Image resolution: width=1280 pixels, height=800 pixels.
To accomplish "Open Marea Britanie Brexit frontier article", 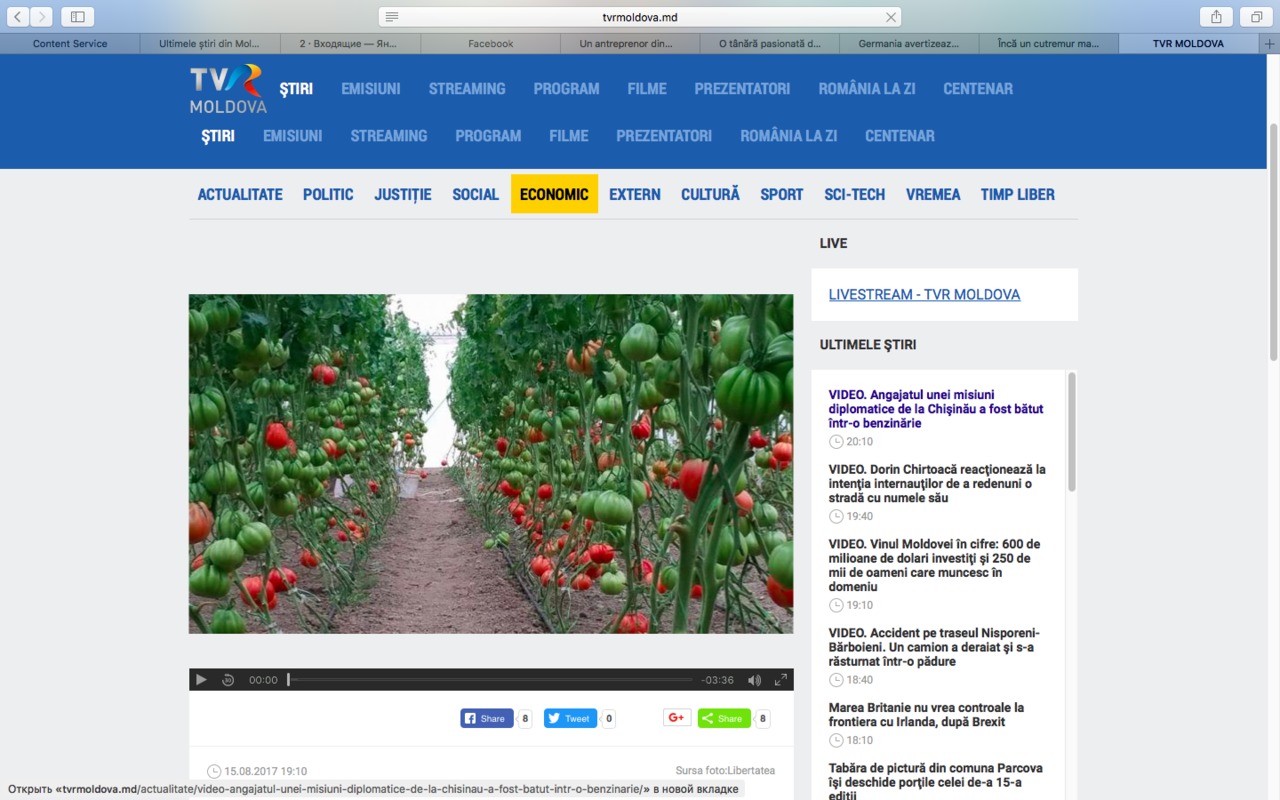I will [926, 714].
